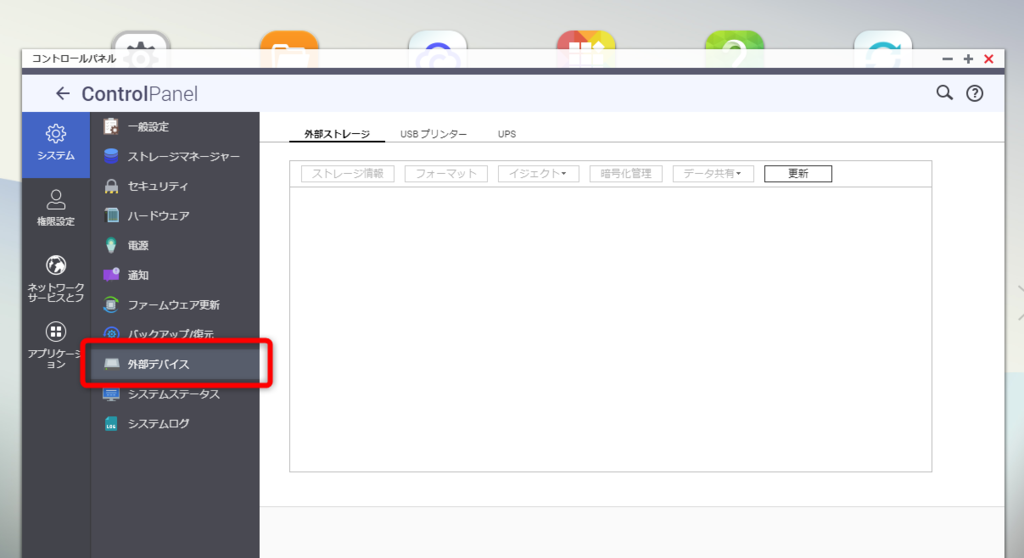Click the 暗号化管理 button
1024x558 pixels.
coord(626,174)
